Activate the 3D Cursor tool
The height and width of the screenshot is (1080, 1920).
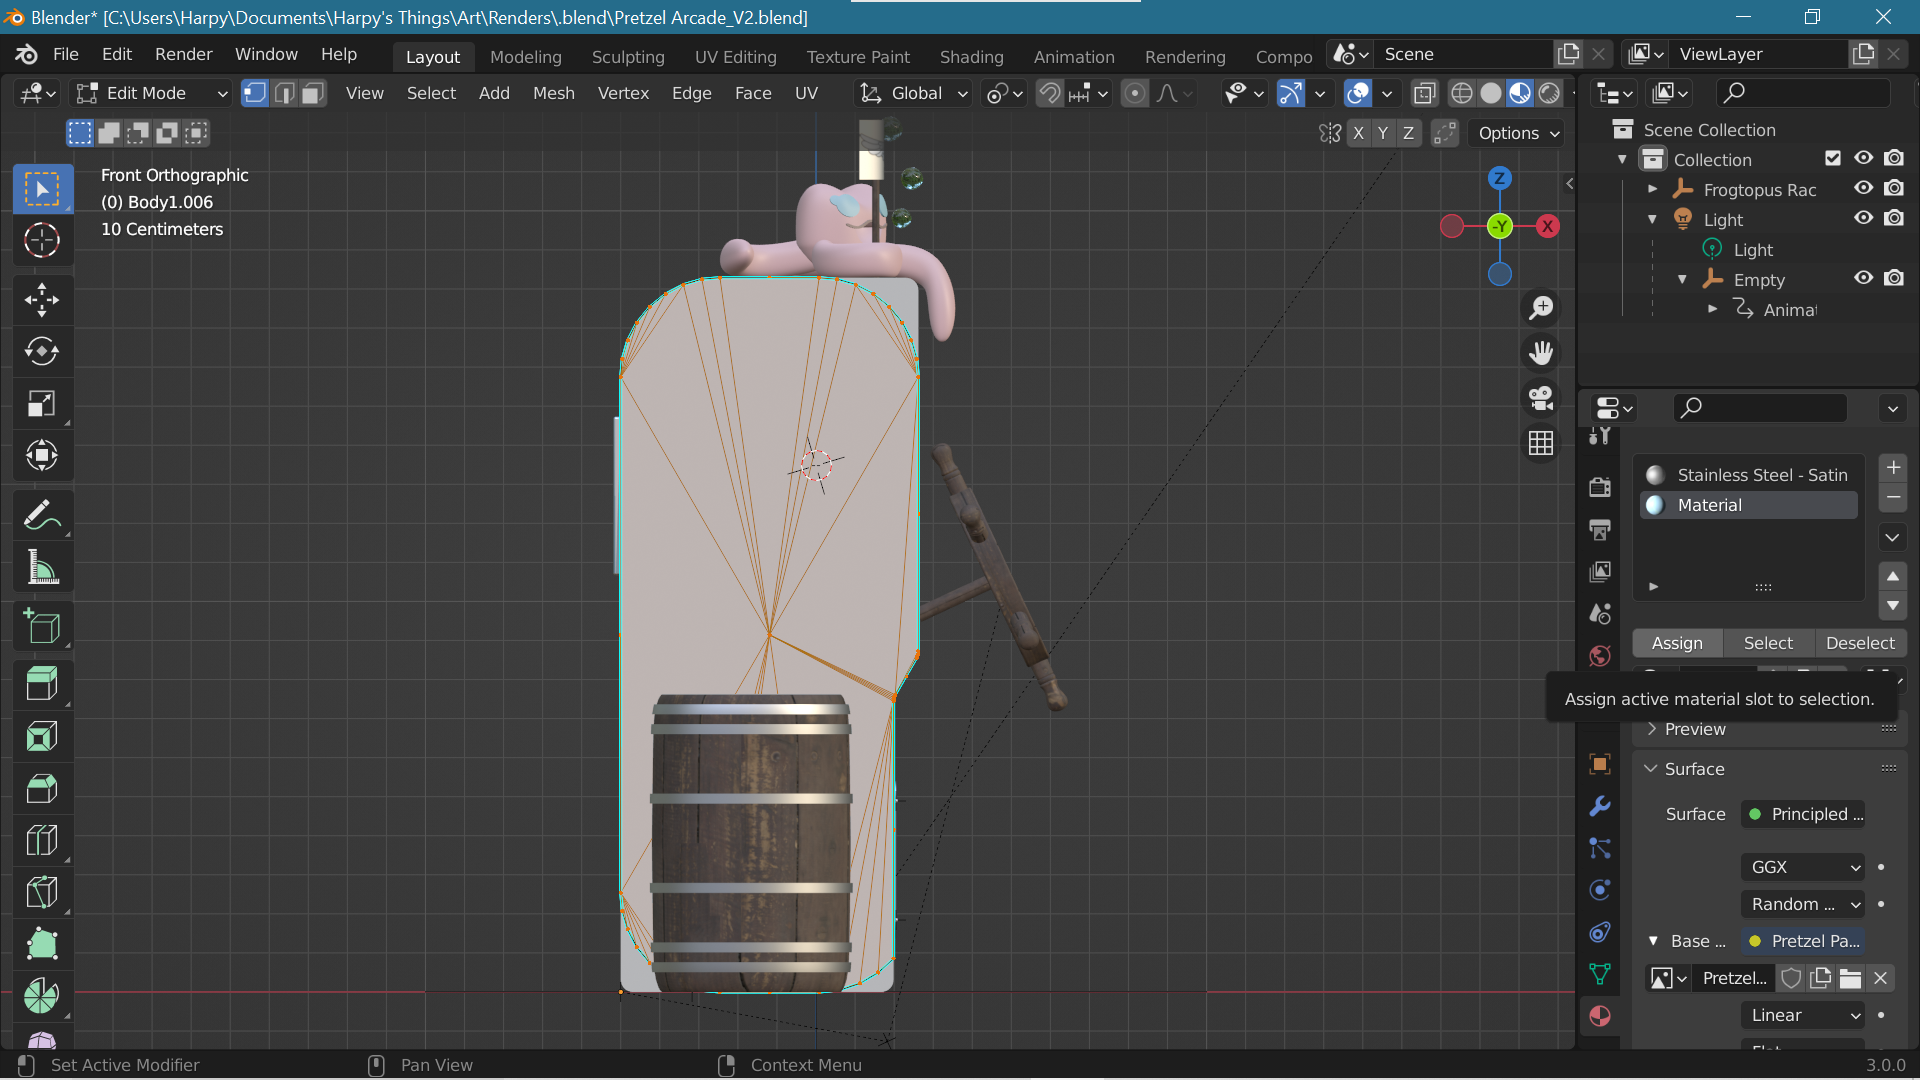pyautogui.click(x=42, y=241)
